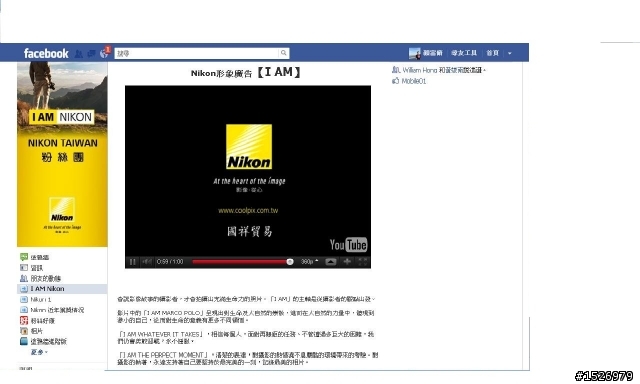Click the video time display 0:59 / 1:00

coord(170,262)
